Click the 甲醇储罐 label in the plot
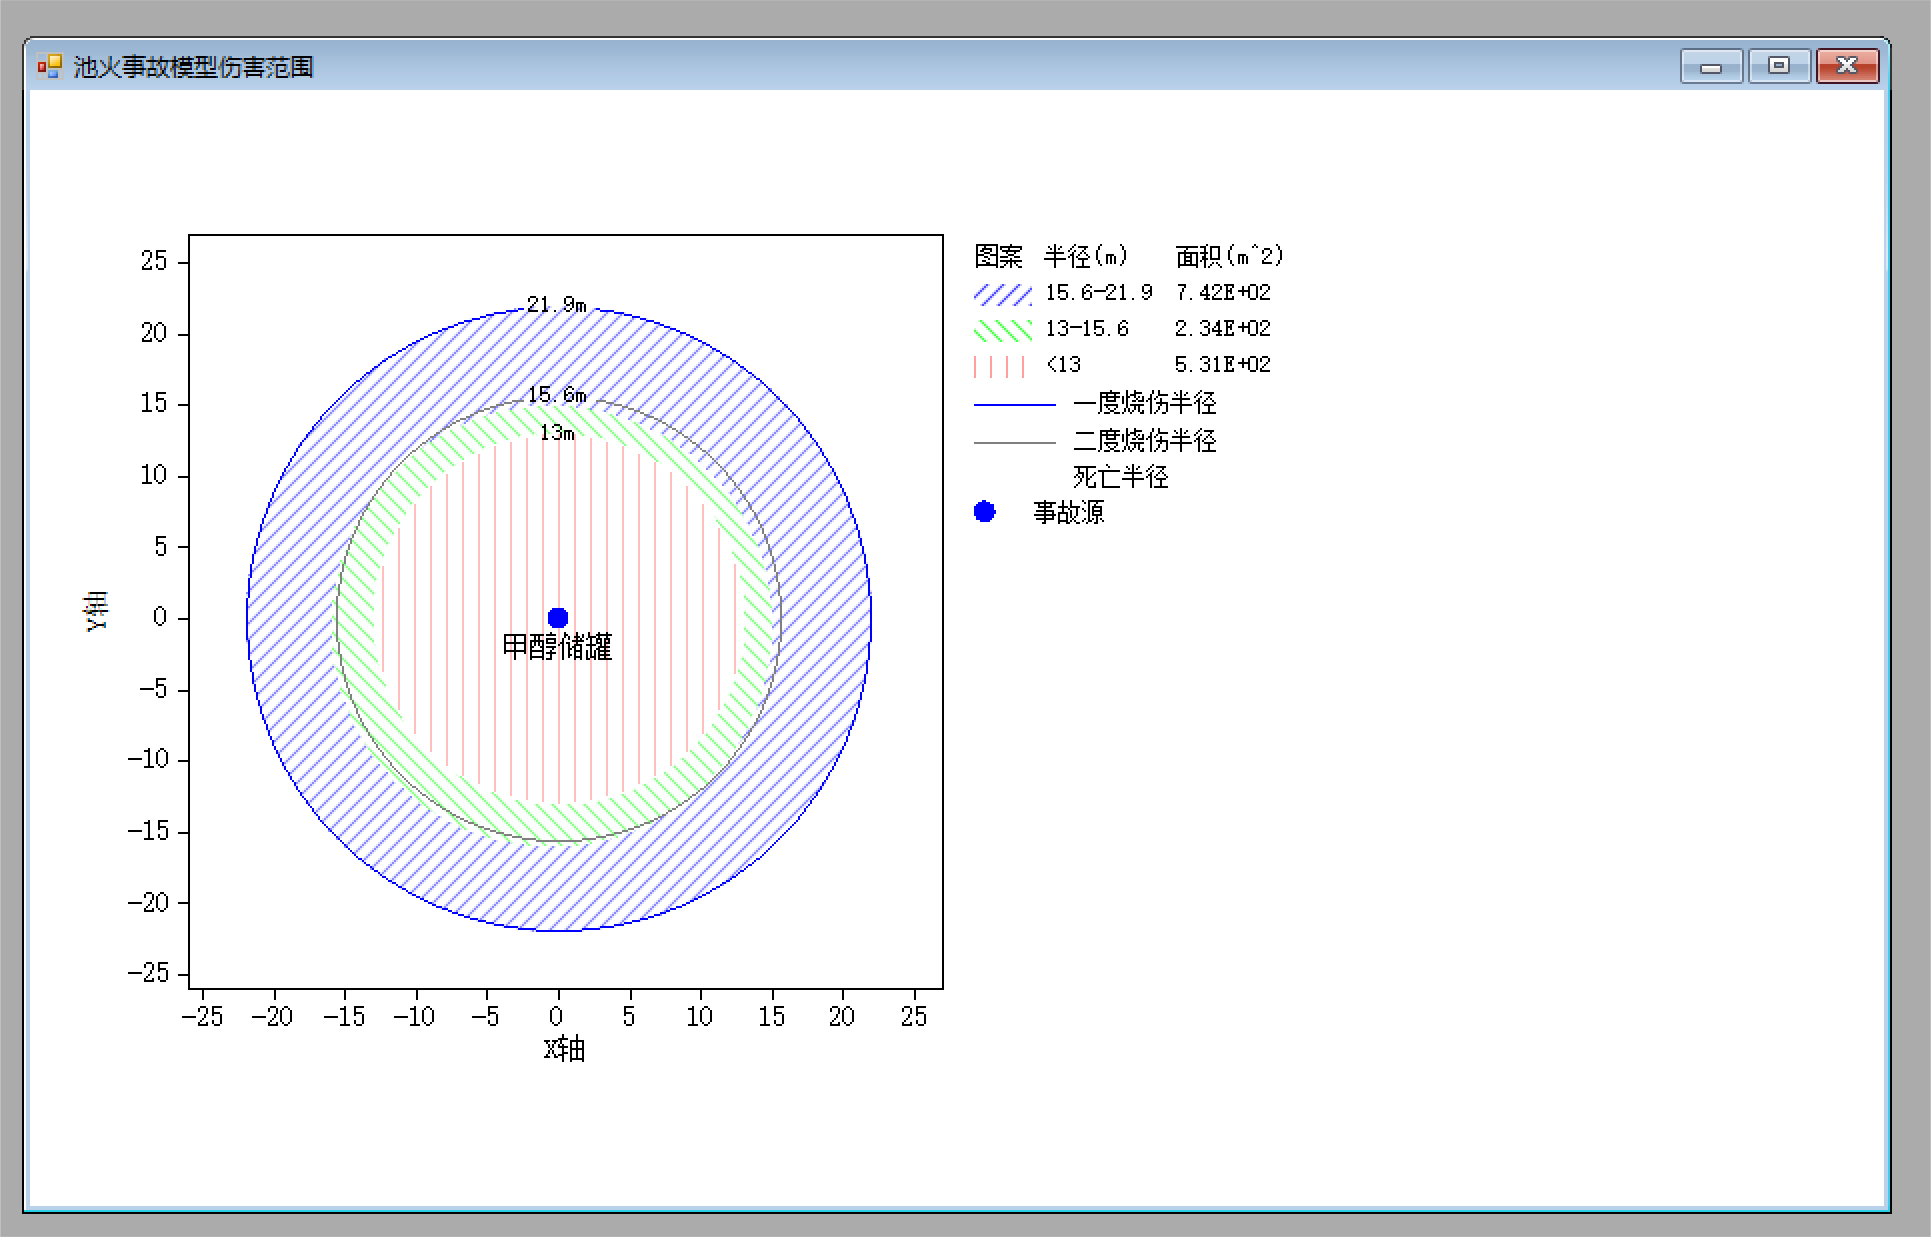 pyautogui.click(x=557, y=647)
